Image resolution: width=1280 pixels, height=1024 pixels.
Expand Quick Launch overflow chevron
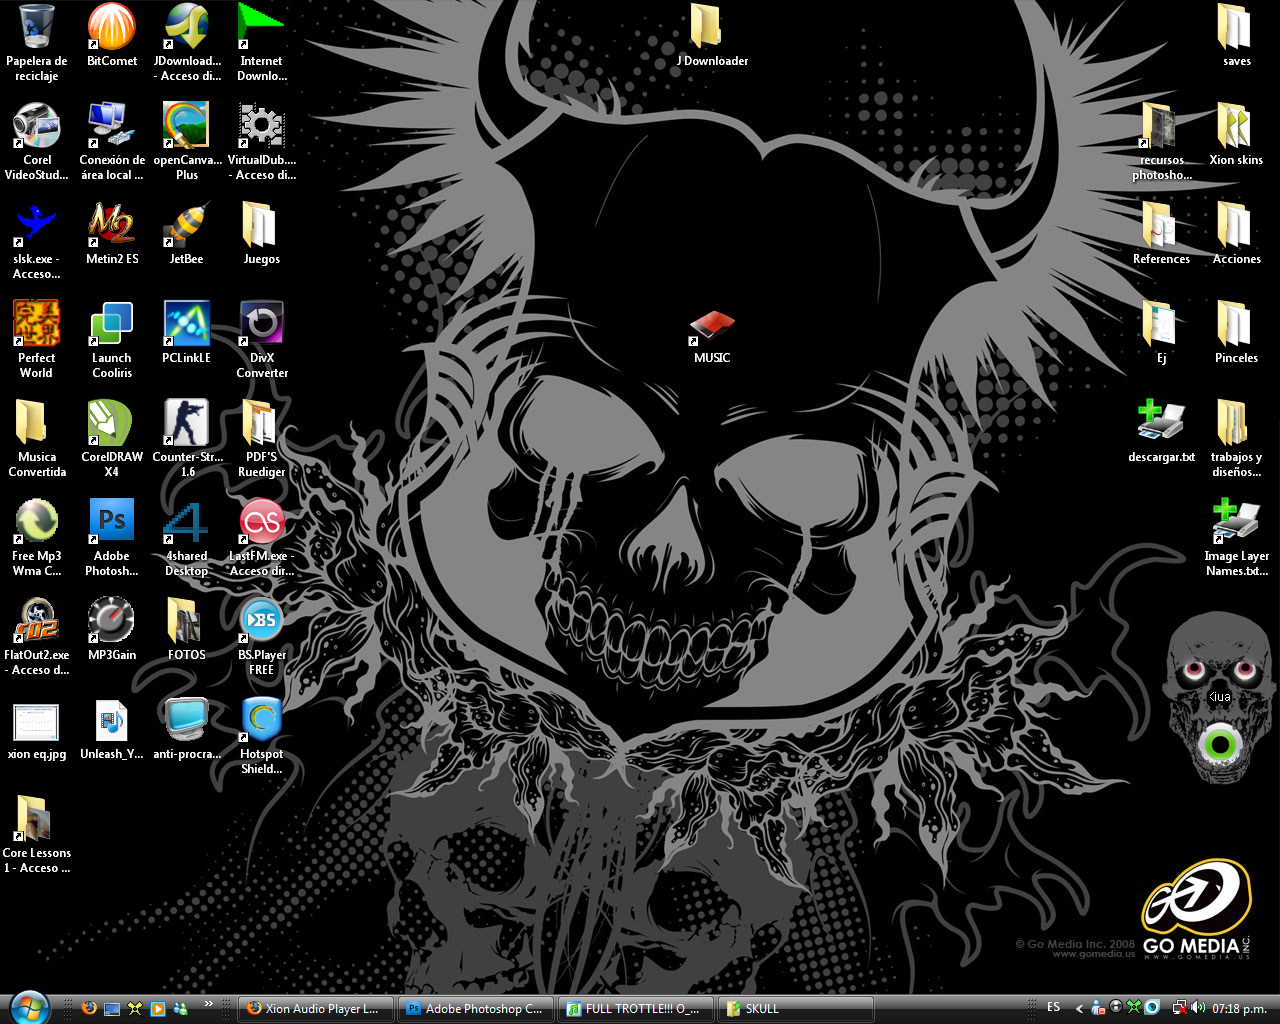click(208, 1004)
